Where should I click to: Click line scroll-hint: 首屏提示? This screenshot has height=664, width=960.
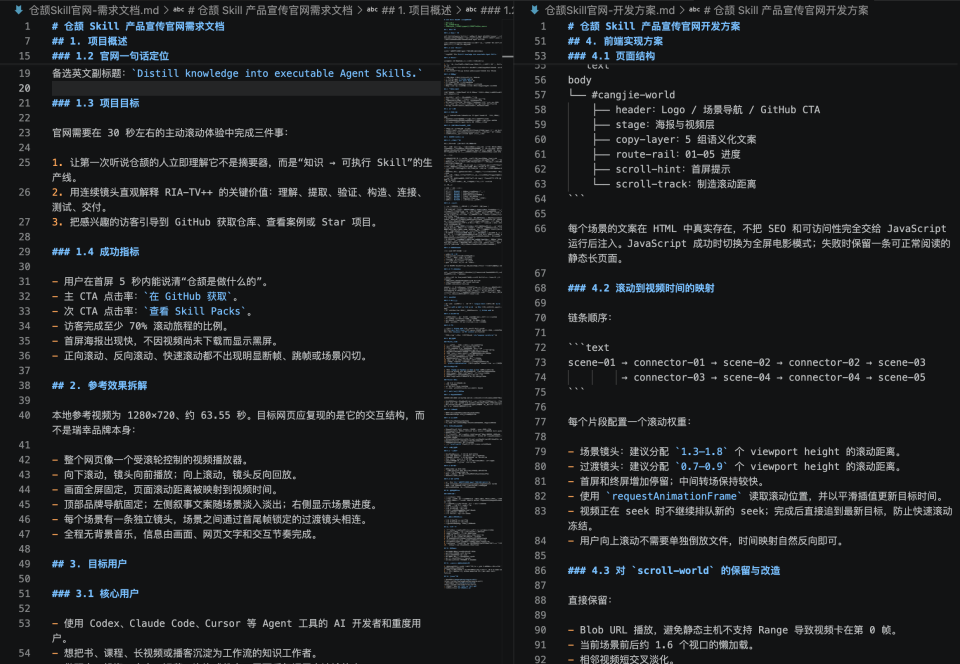pos(673,169)
